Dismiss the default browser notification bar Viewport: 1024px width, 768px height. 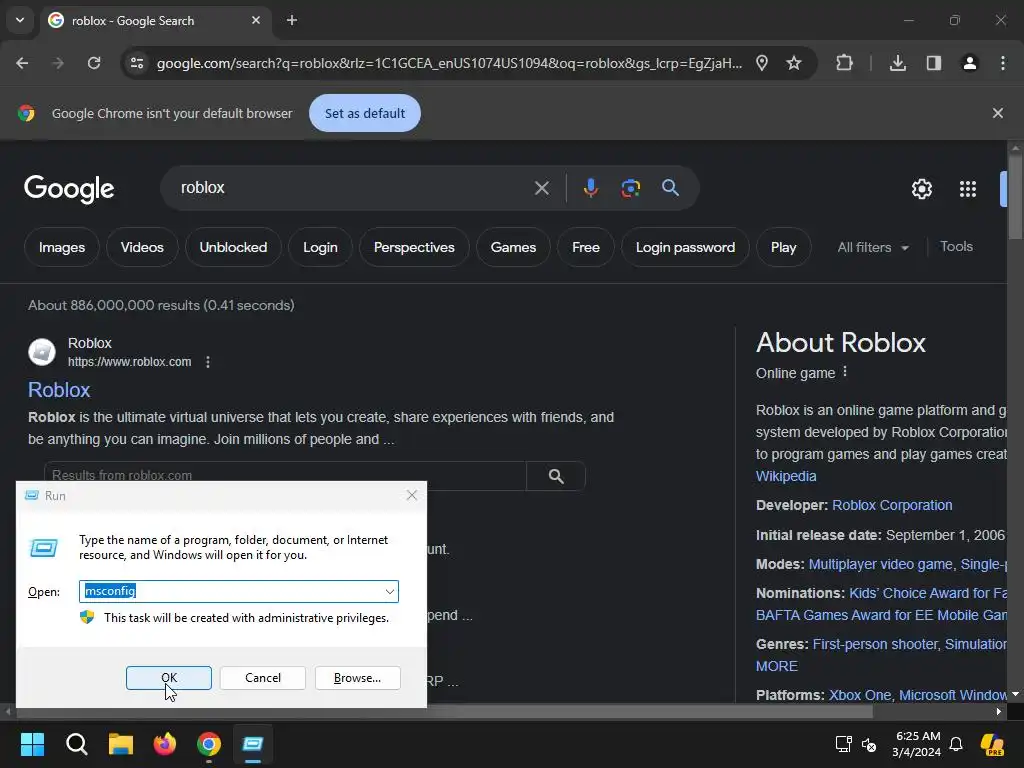tap(998, 113)
